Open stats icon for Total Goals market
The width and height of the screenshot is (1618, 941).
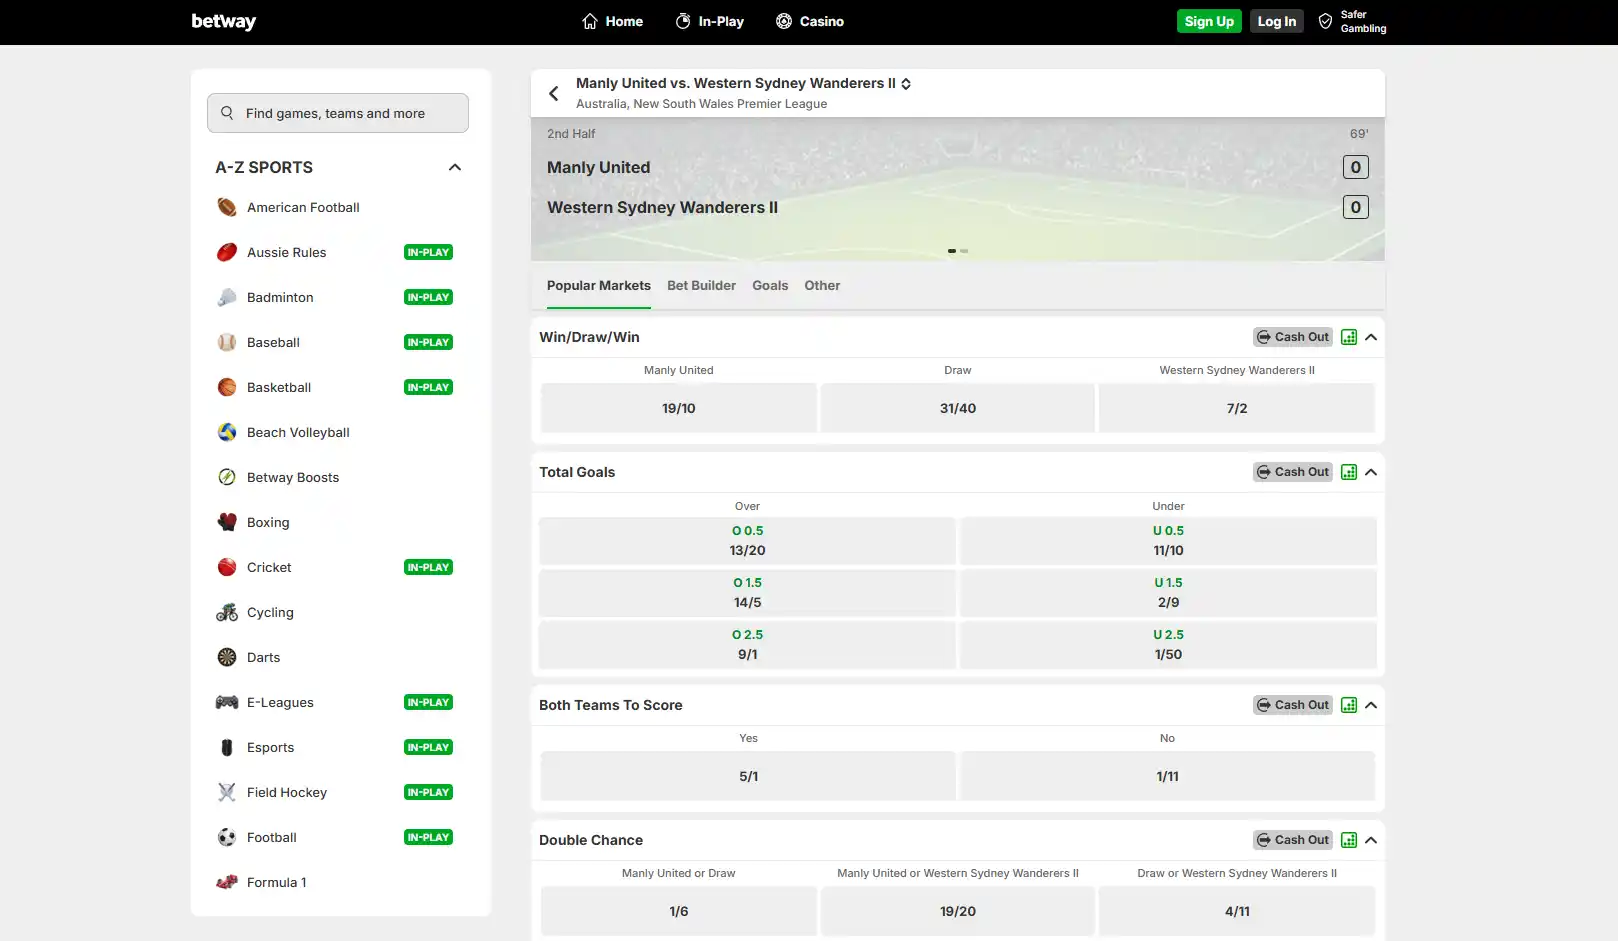tap(1349, 472)
